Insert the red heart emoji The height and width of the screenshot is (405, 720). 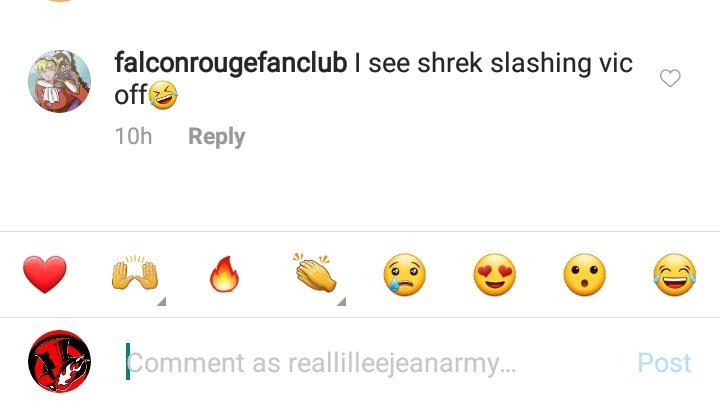click(45, 275)
